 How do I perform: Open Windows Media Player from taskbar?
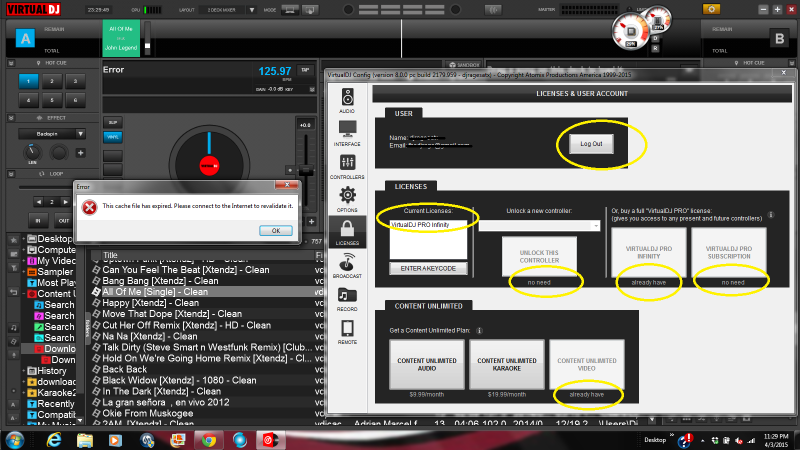115,440
